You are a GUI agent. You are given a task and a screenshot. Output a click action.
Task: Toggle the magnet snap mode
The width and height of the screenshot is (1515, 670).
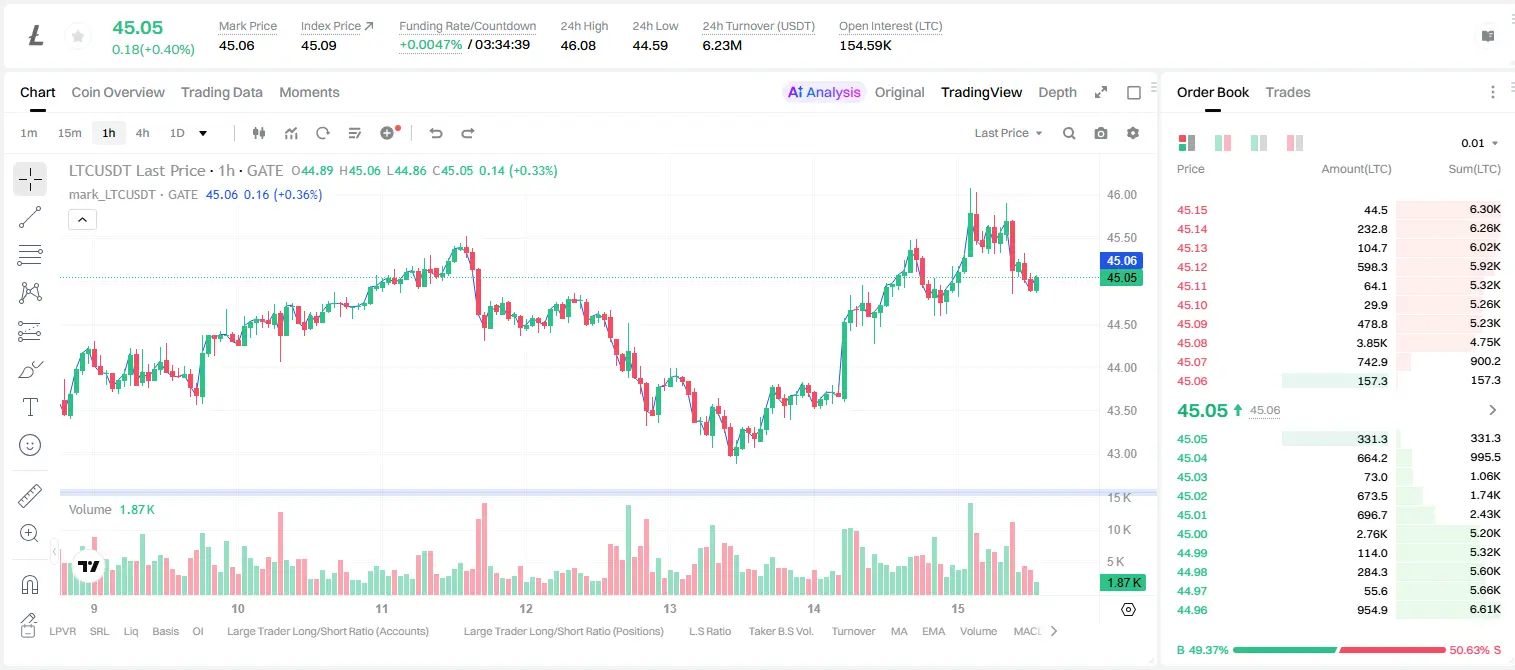(x=30, y=585)
